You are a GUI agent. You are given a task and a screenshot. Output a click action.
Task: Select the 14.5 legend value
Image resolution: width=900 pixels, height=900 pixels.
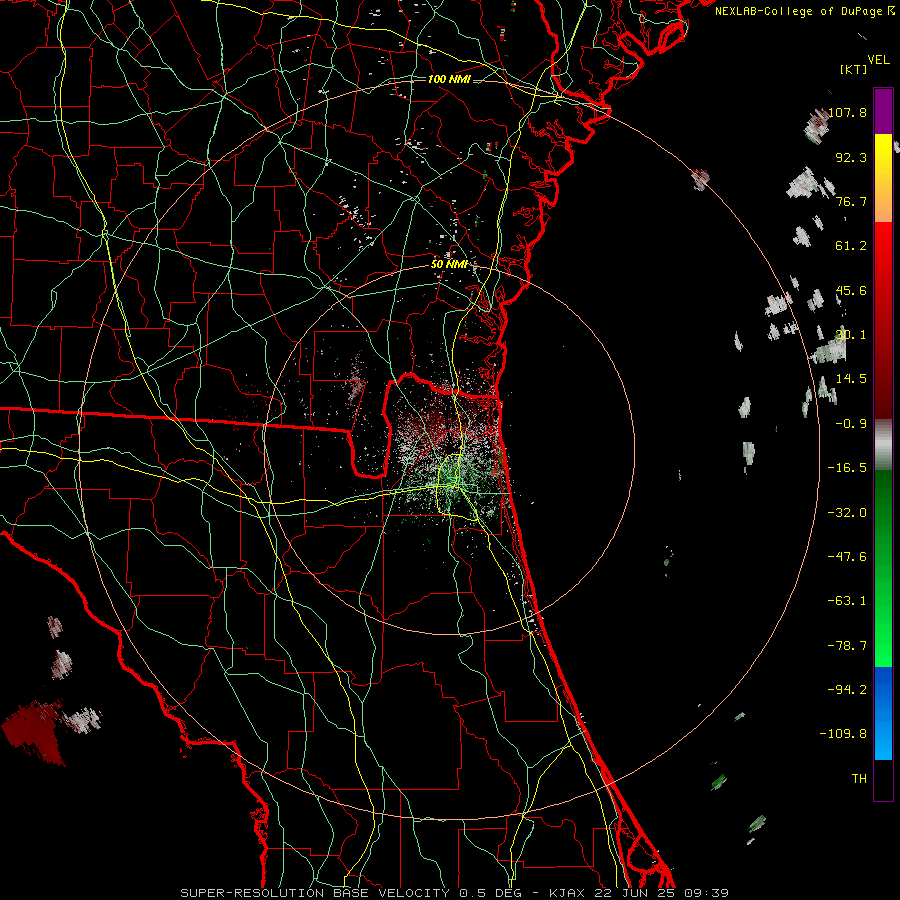coord(851,379)
